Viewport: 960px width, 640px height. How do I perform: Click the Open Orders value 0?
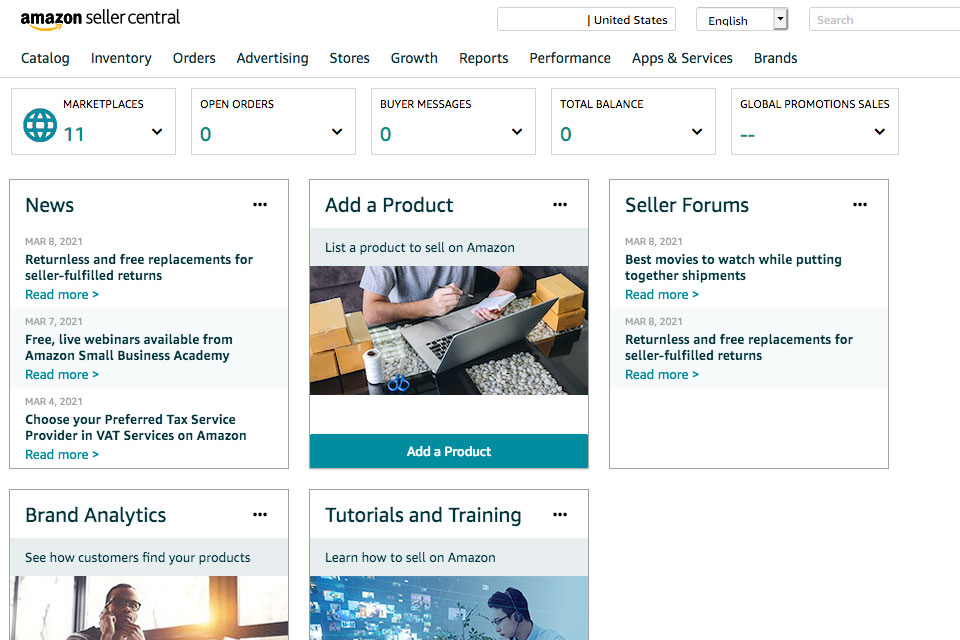(x=206, y=134)
